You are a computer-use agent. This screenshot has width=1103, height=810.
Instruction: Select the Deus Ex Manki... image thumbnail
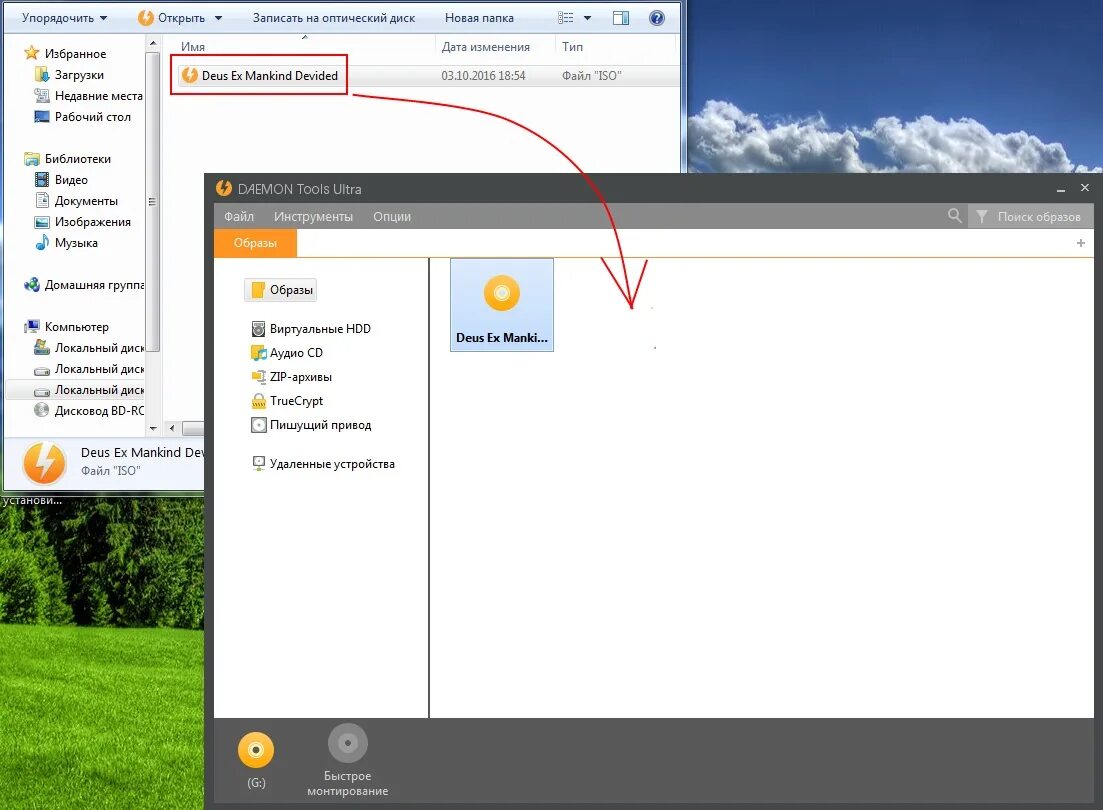pyautogui.click(x=502, y=305)
